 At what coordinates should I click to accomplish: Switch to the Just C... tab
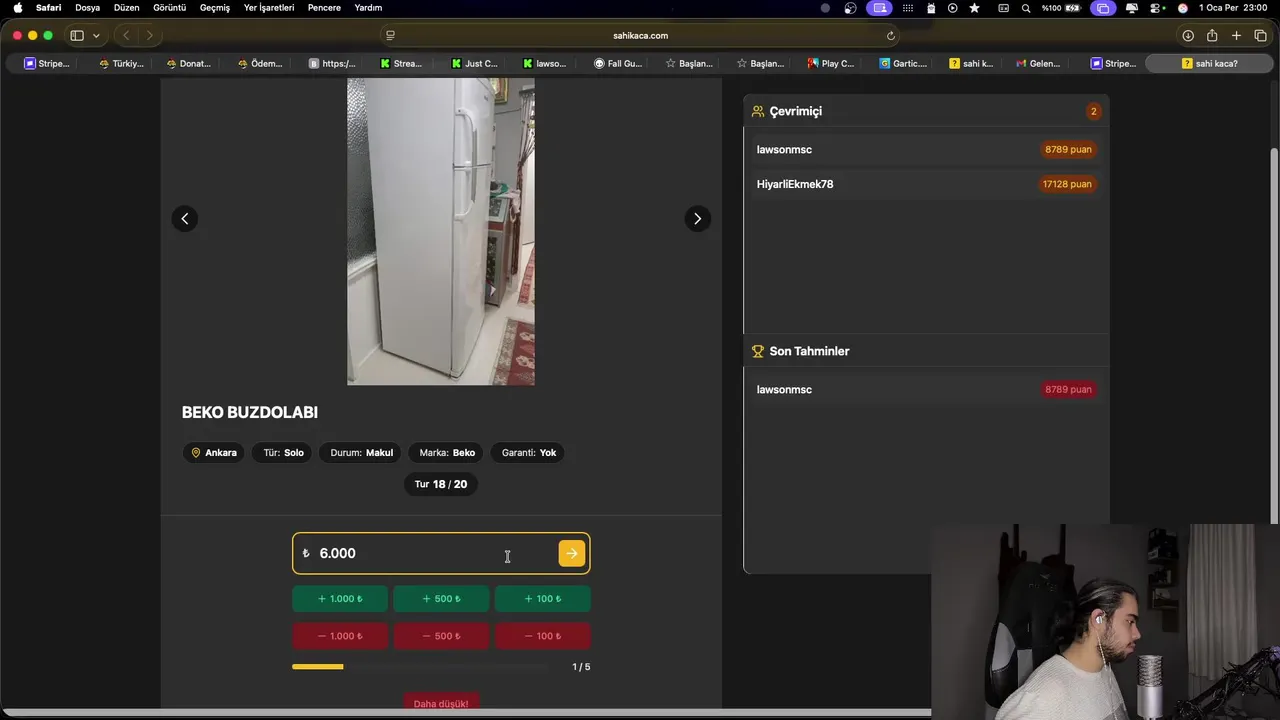[474, 63]
